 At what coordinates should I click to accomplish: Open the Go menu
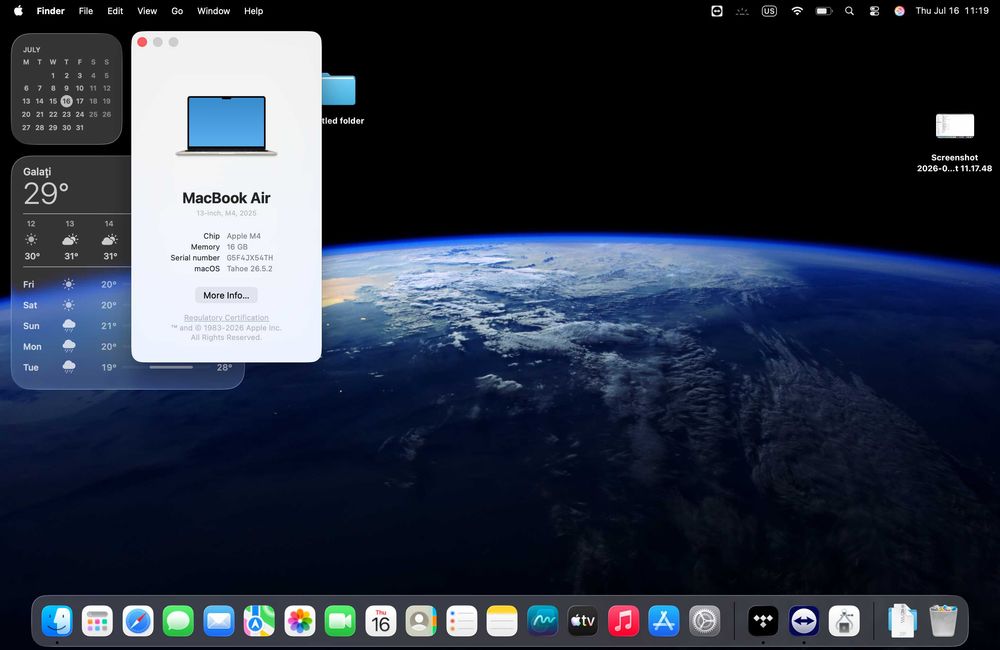tap(177, 11)
